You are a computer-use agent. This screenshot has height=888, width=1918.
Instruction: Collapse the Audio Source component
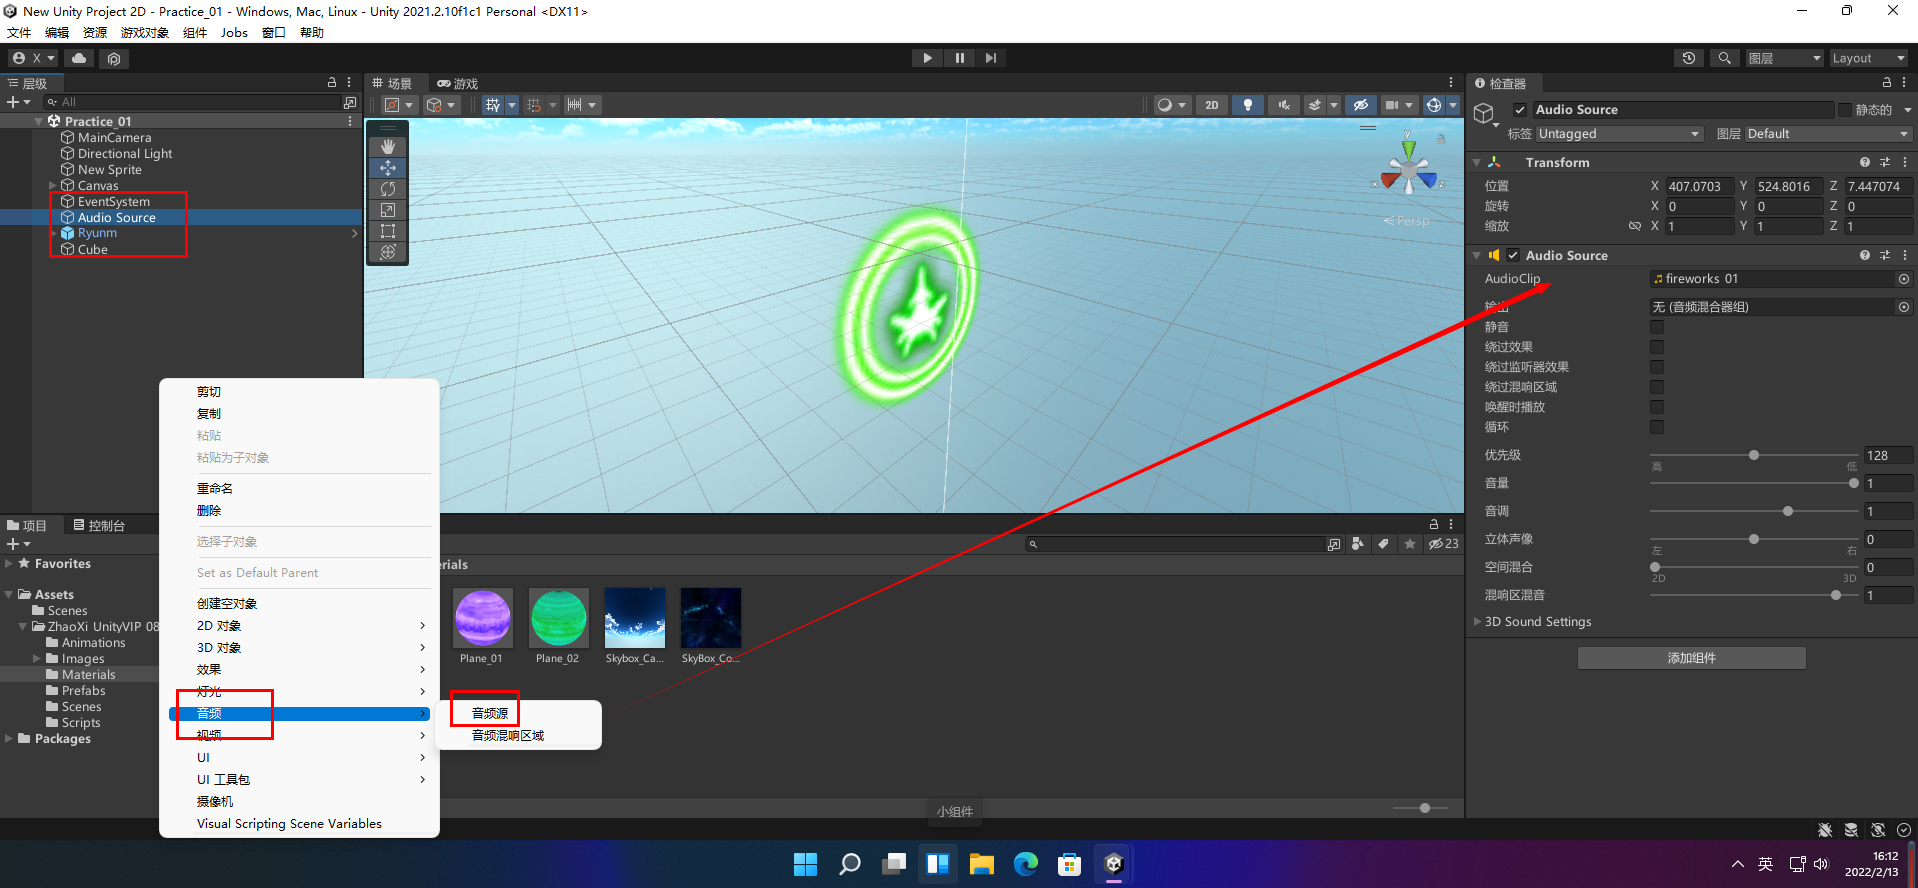[x=1477, y=255]
